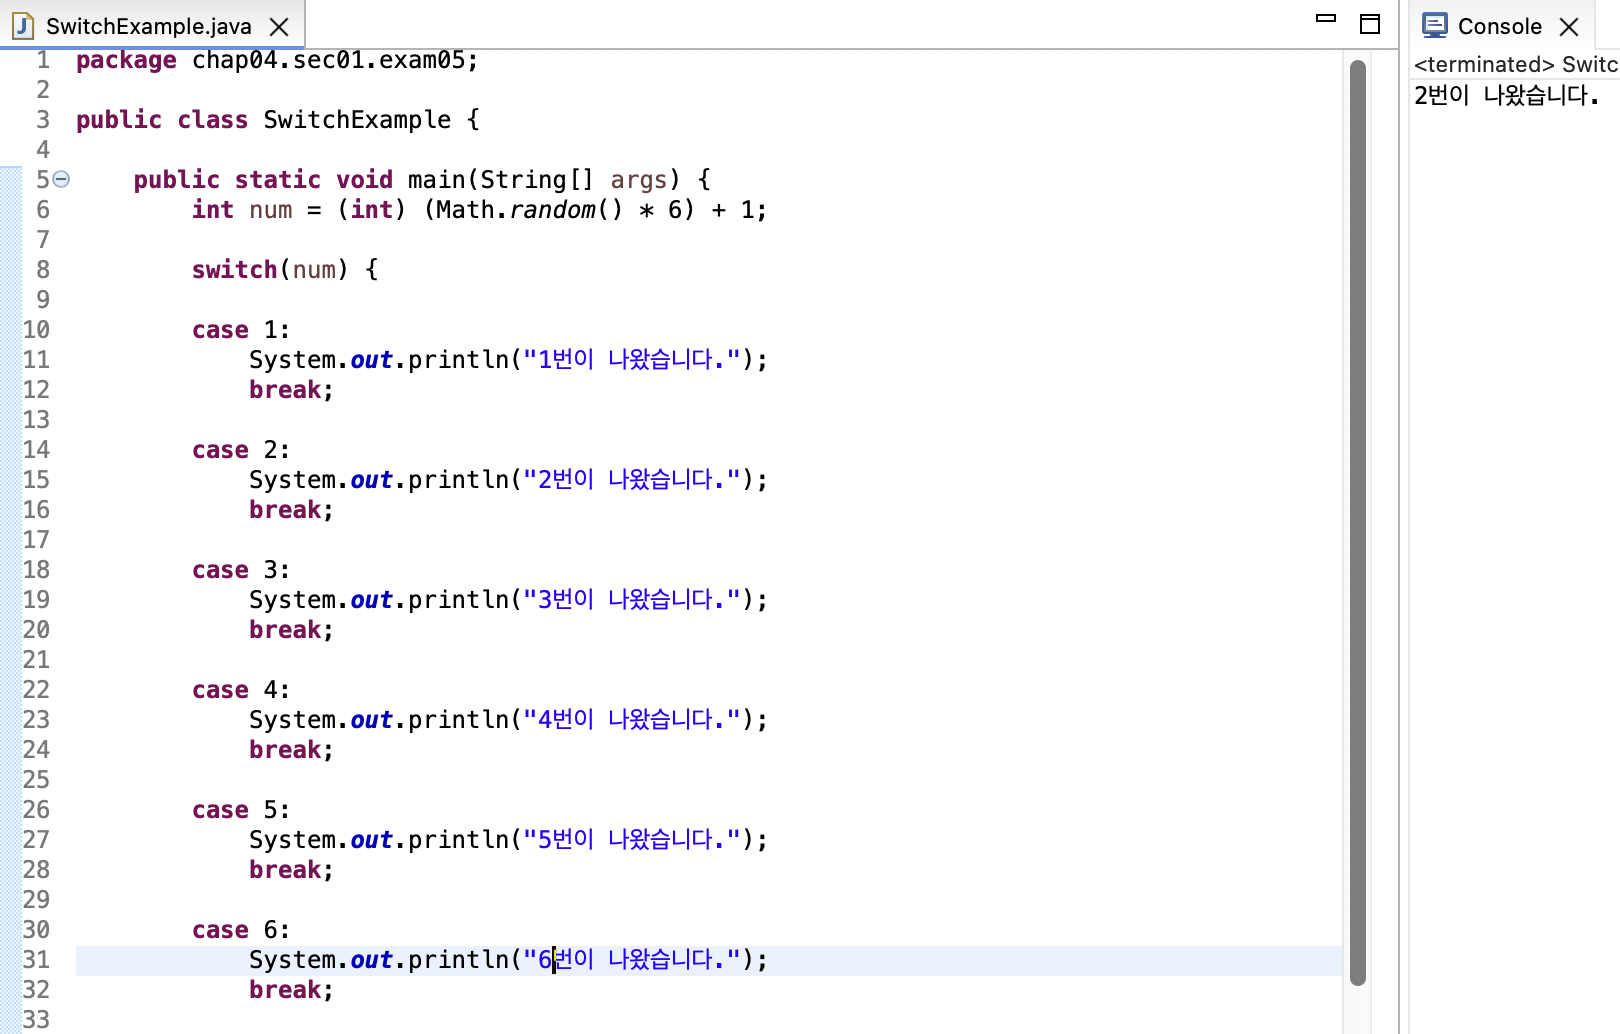This screenshot has width=1620, height=1034.
Task: Click class name SwitchExample in code
Action: (x=357, y=120)
